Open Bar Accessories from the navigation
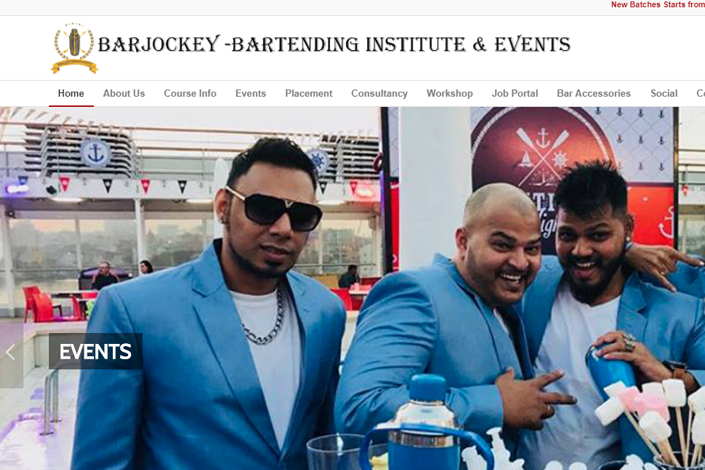Viewport: 705px width, 470px height. [593, 94]
